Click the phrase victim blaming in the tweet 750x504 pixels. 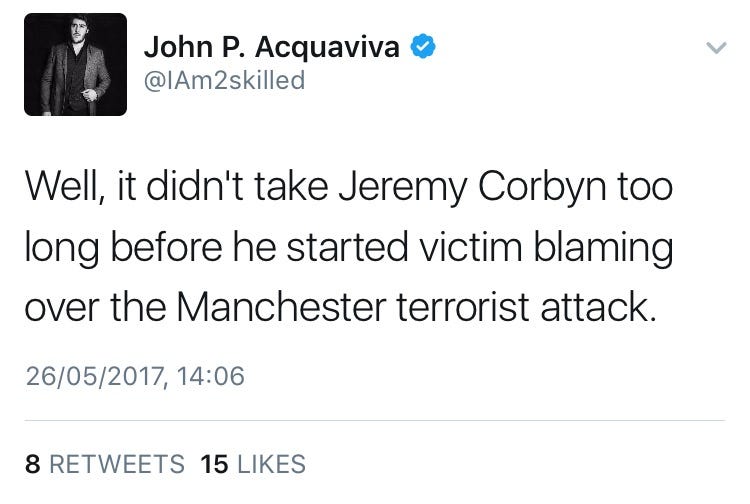(546, 249)
